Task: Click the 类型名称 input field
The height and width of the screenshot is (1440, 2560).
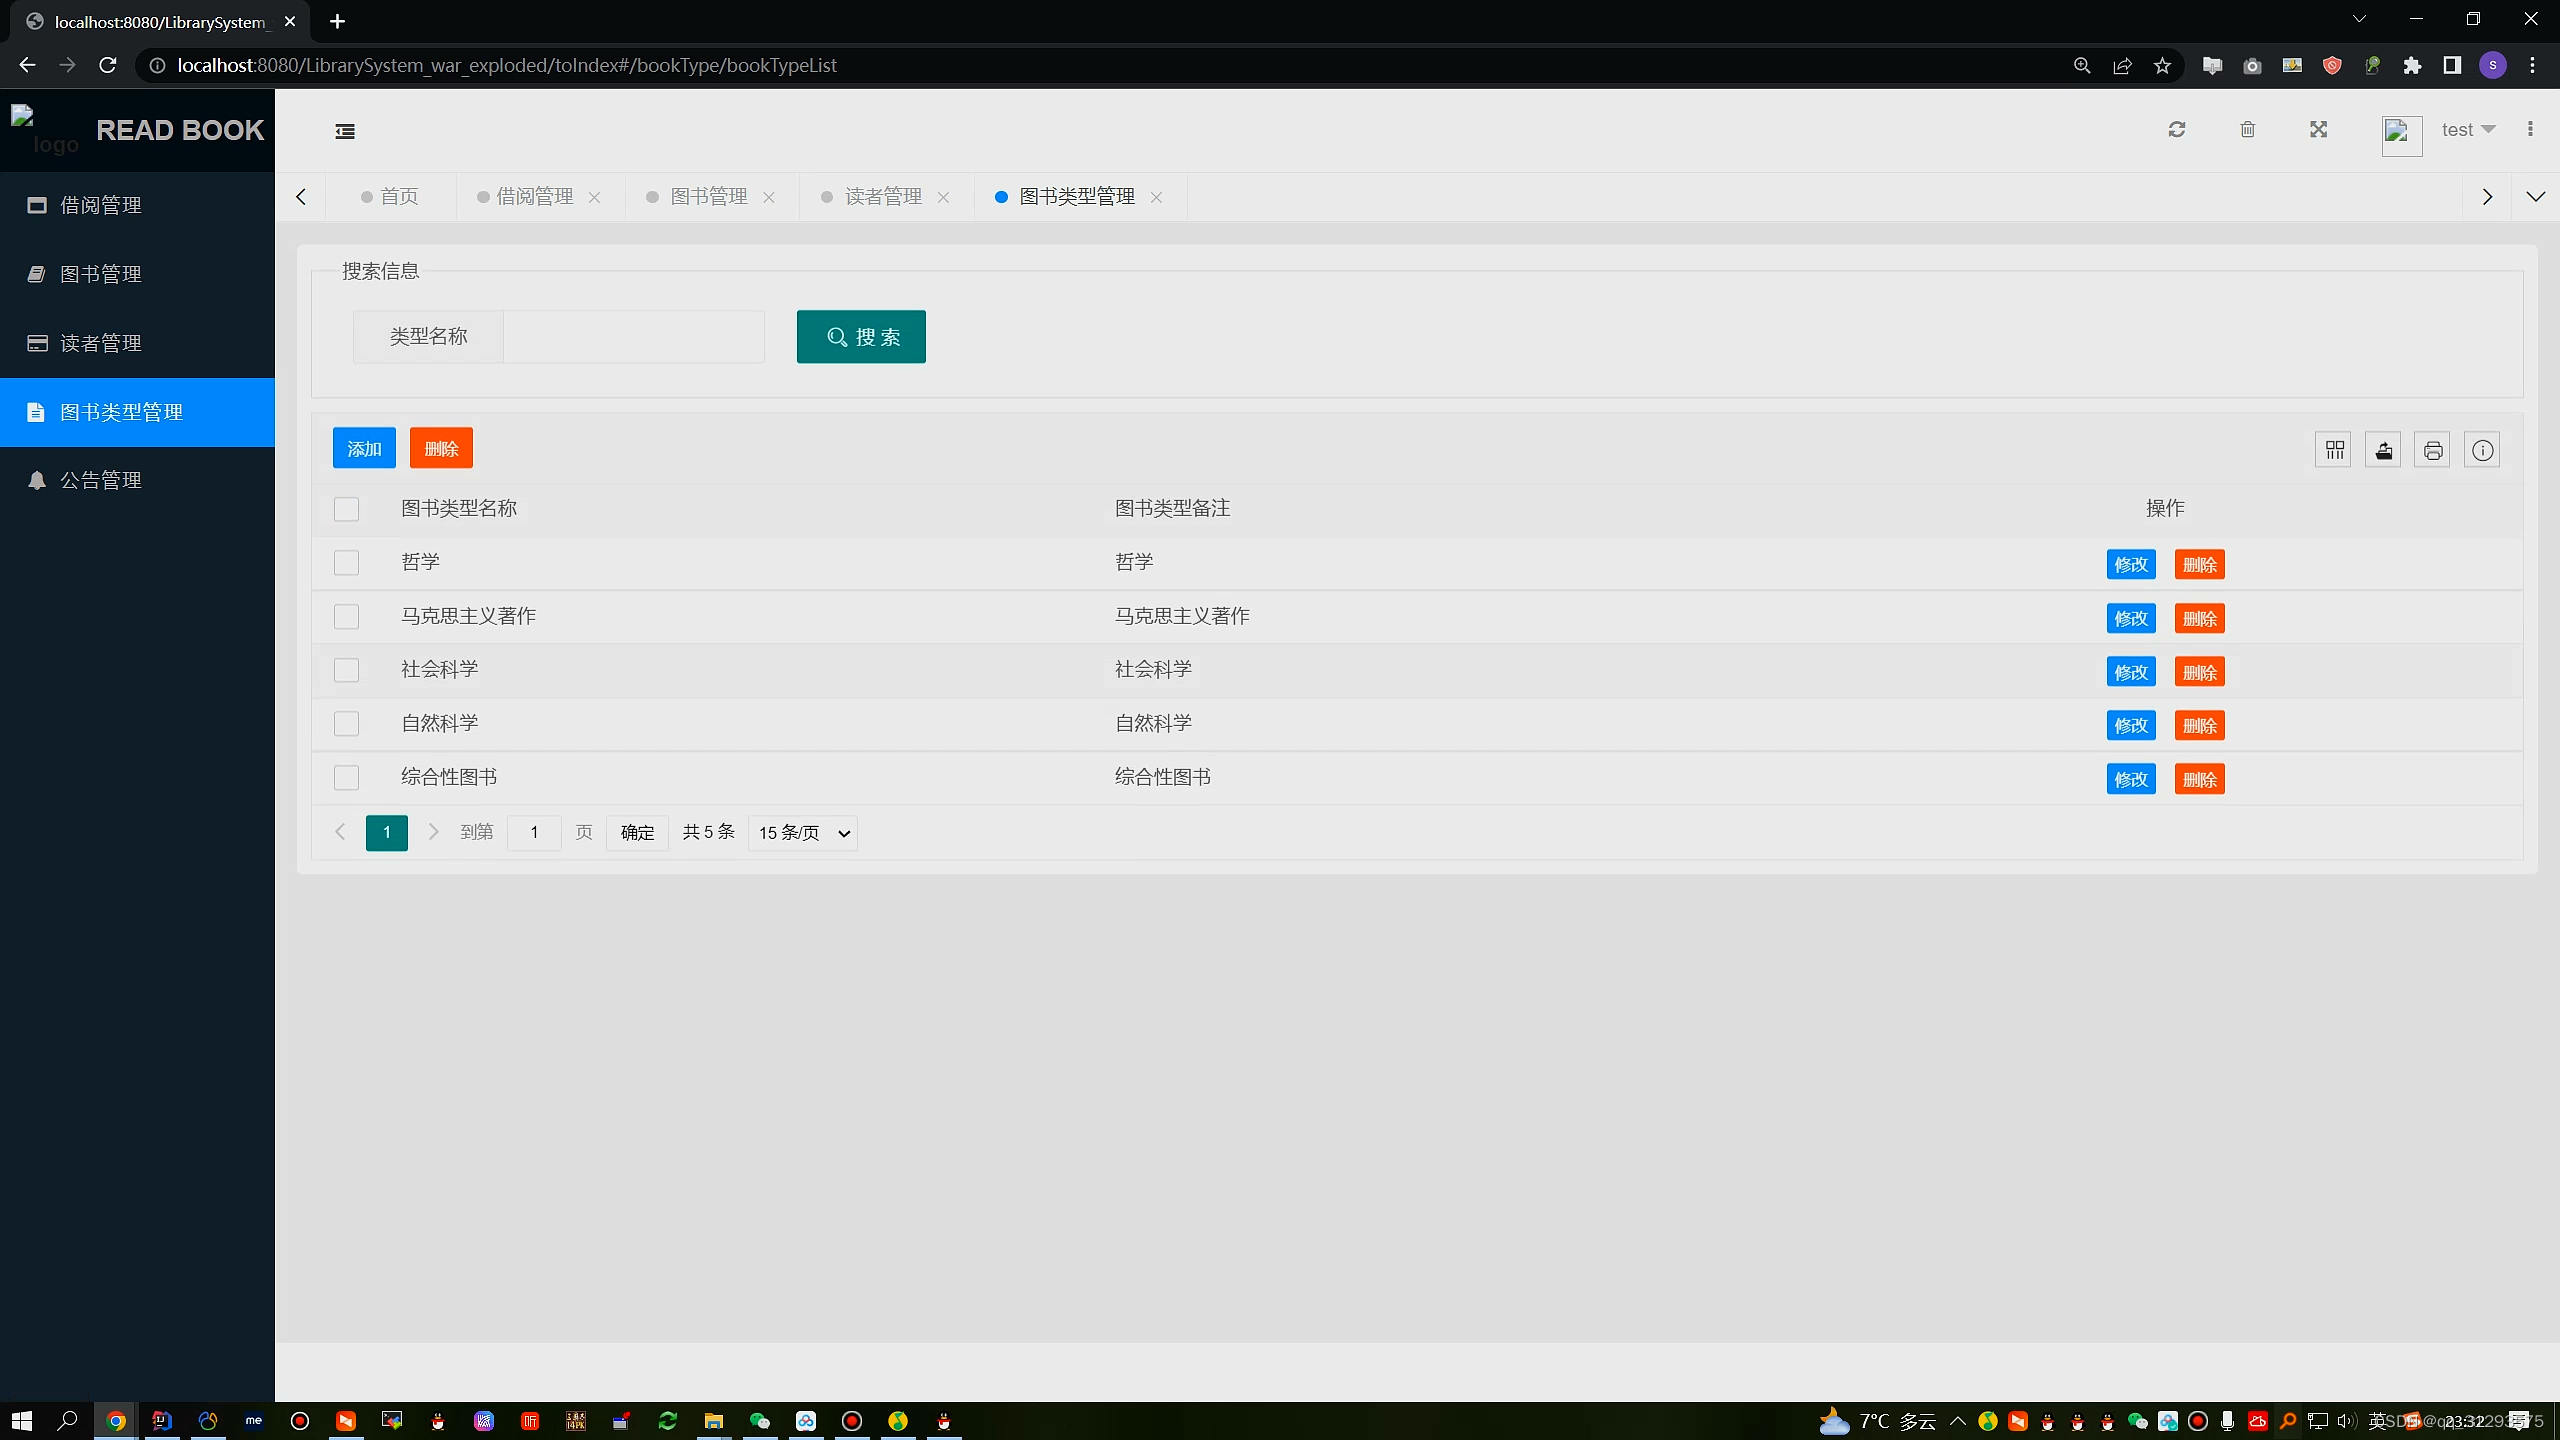Action: pyautogui.click(x=634, y=337)
